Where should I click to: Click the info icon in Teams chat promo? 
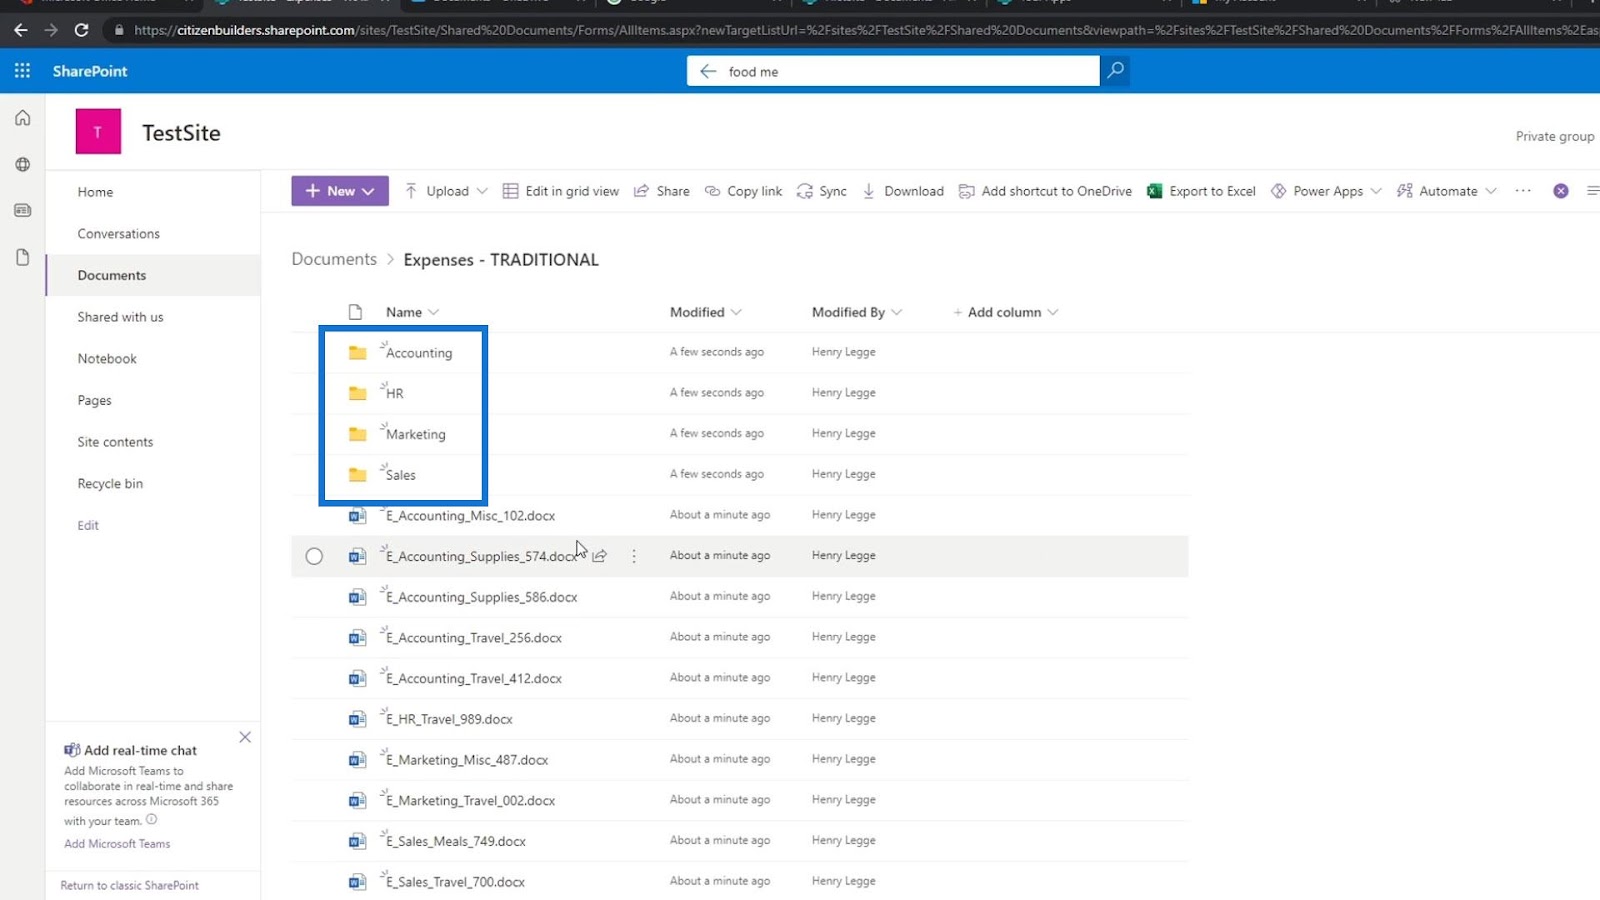coord(152,819)
